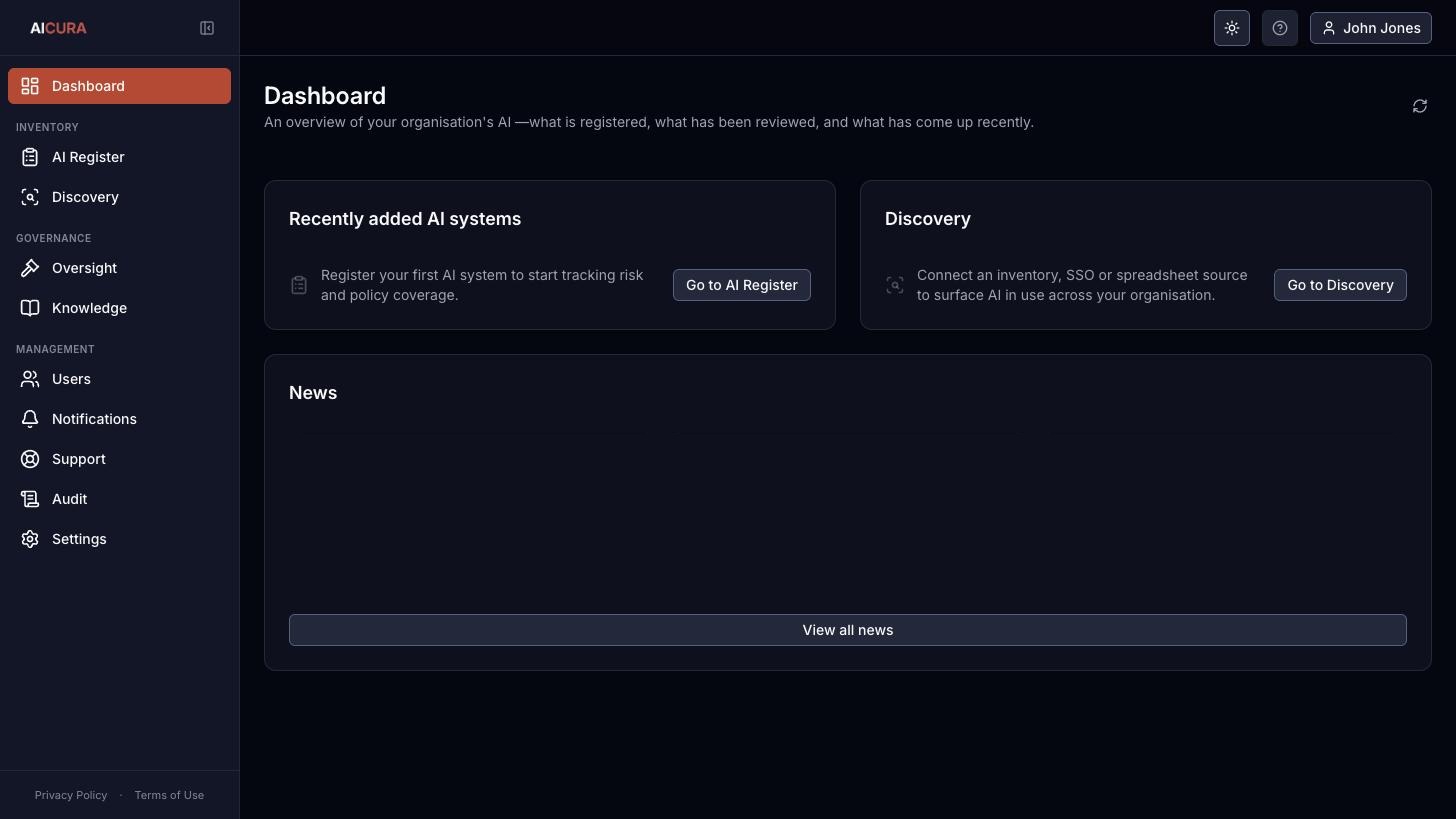Viewport: 1456px width, 819px height.
Task: Open the Knowledge section
Action: click(x=119, y=308)
